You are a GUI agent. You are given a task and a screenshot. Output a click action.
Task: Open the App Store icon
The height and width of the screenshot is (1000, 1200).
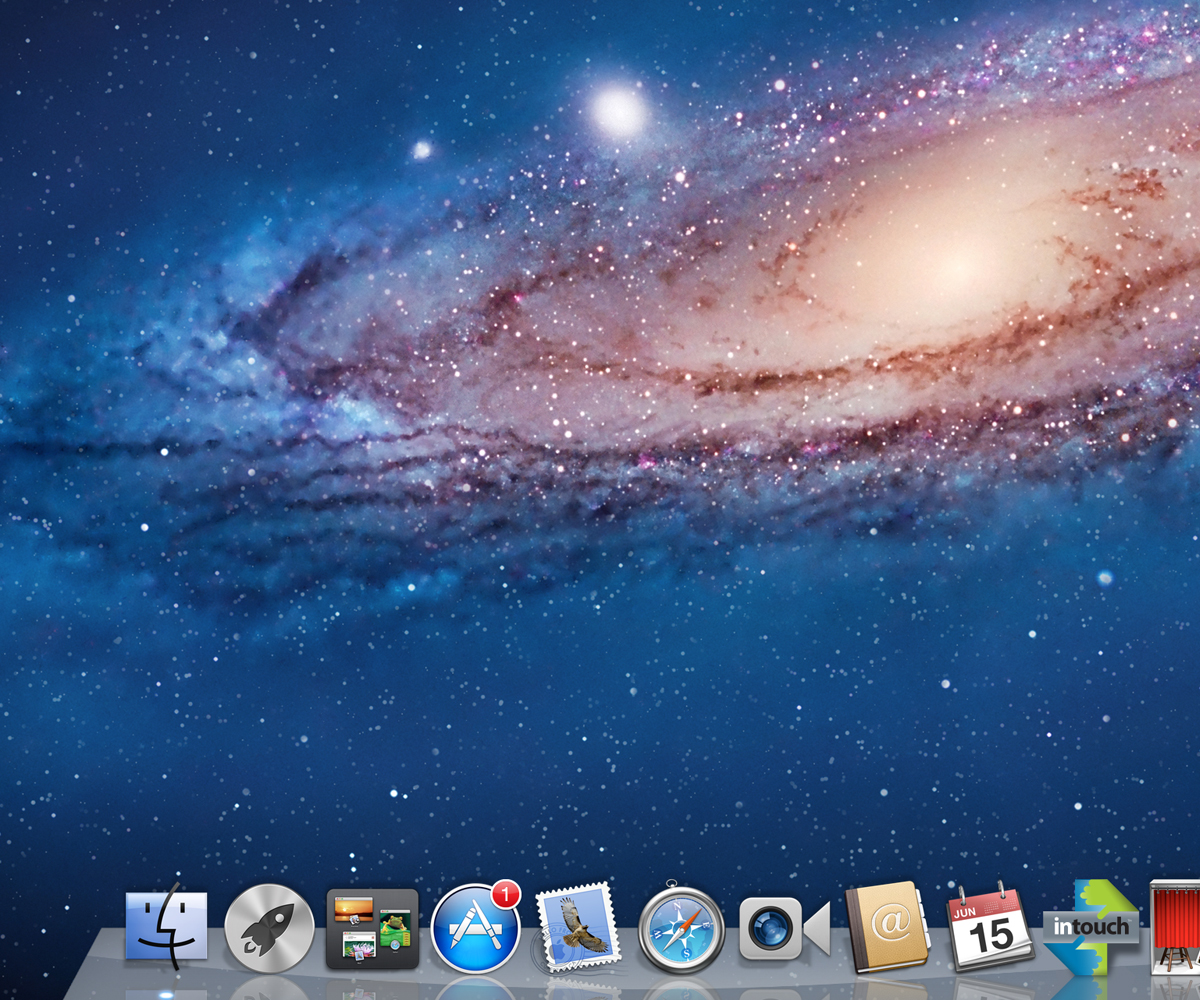[476, 928]
